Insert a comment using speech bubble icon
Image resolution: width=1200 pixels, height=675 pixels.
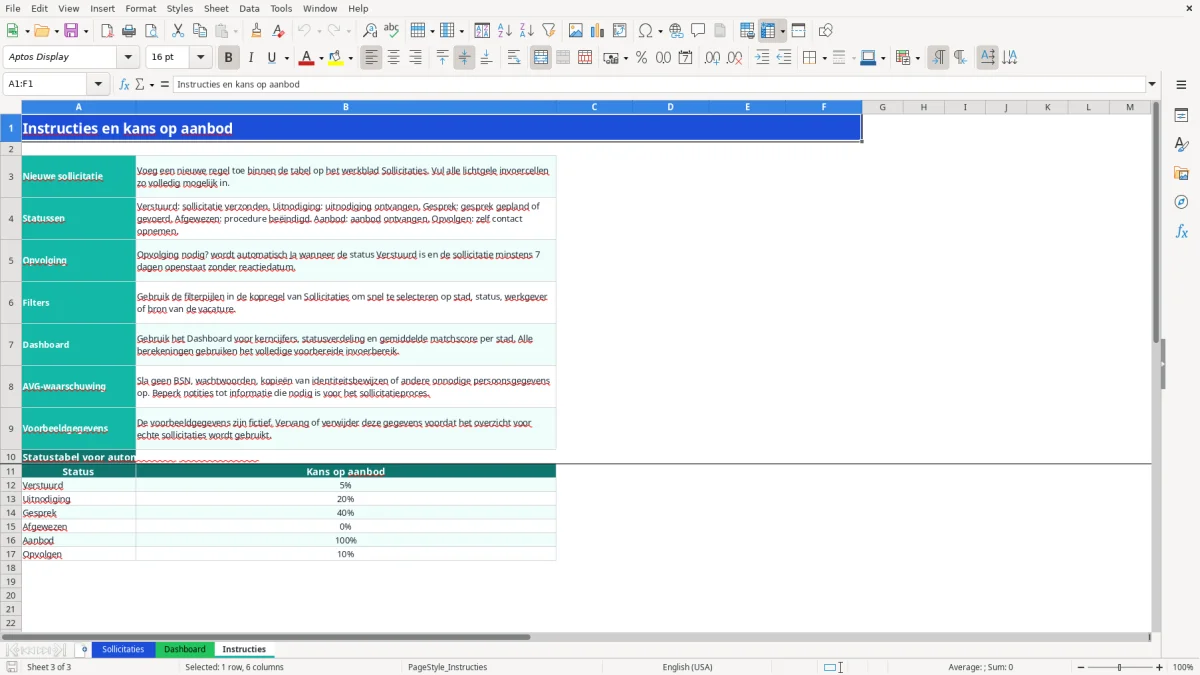699,31
